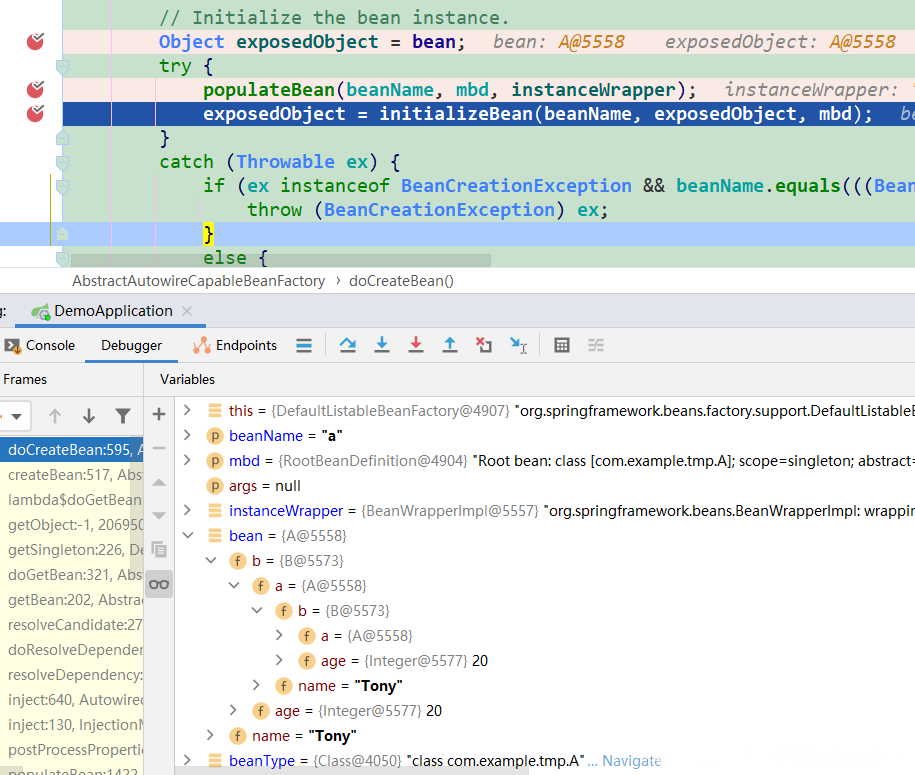Close the DemoApplication debug tab
The image size is (915, 775).
[187, 311]
